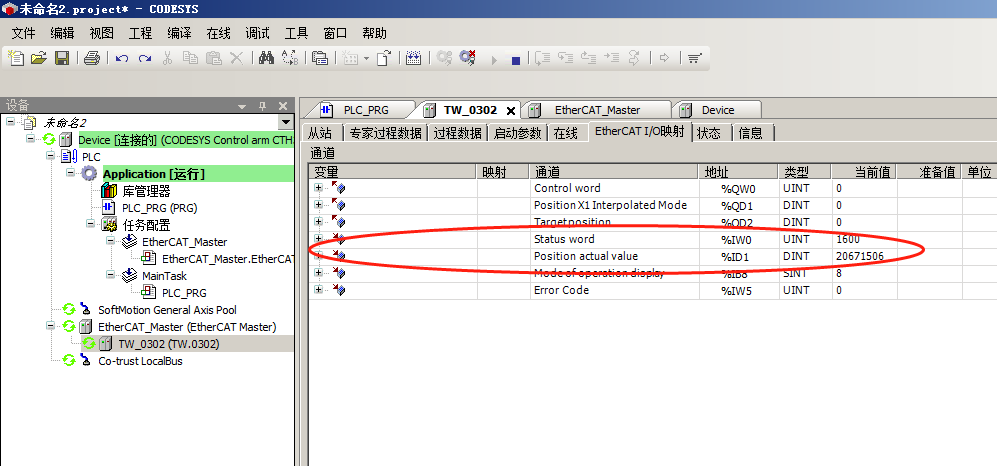Open the 在线 menu
Viewport: 997px width, 466px height.
pos(218,33)
